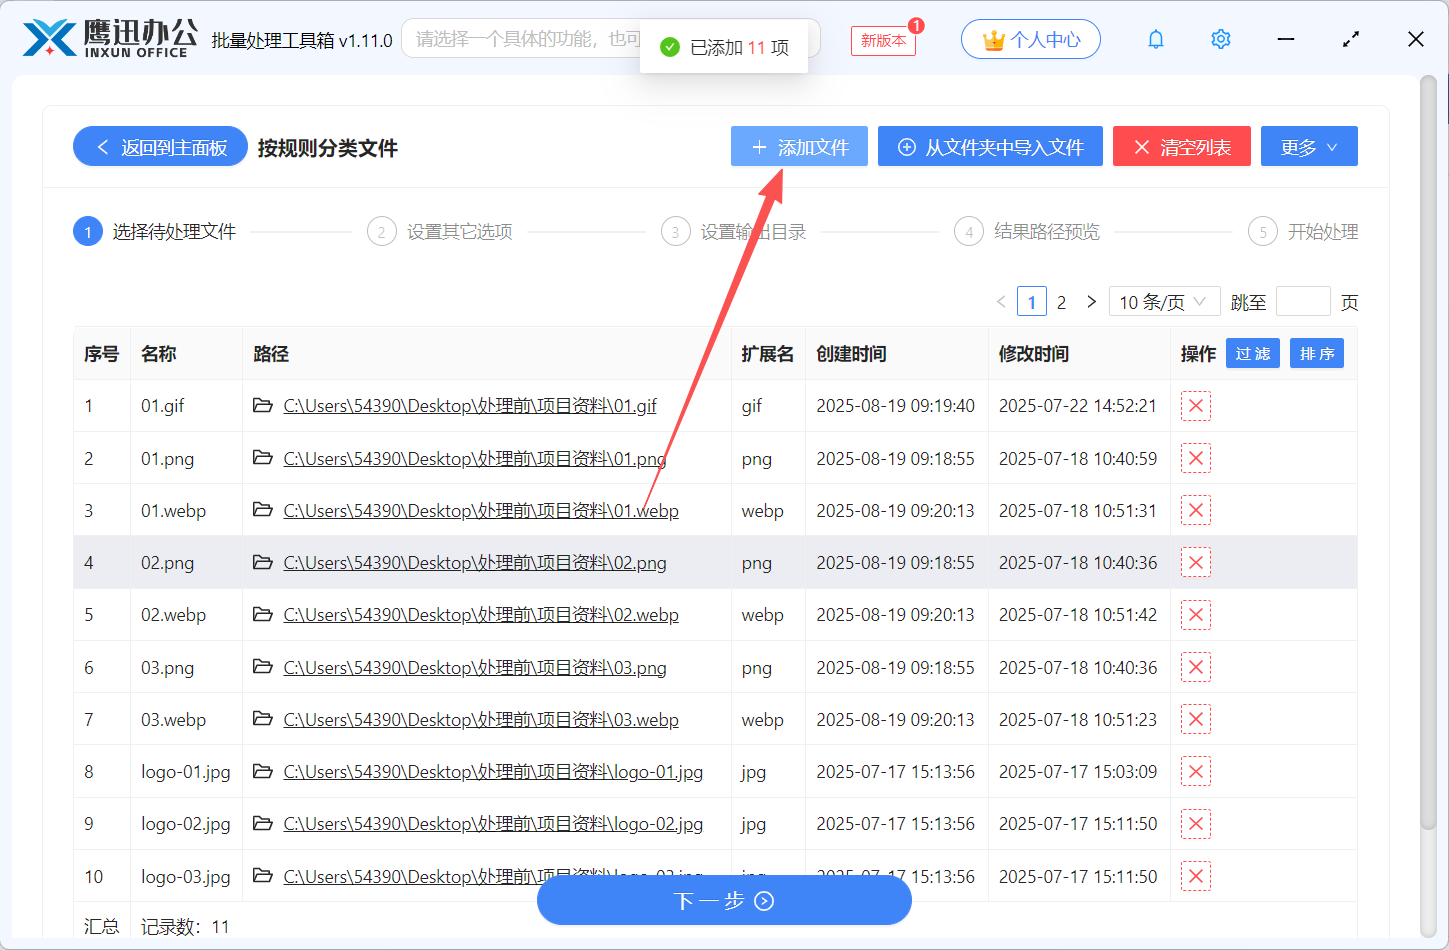Screen dimensions: 1449x950
Task: Click the 下一步 button
Action: coord(724,901)
